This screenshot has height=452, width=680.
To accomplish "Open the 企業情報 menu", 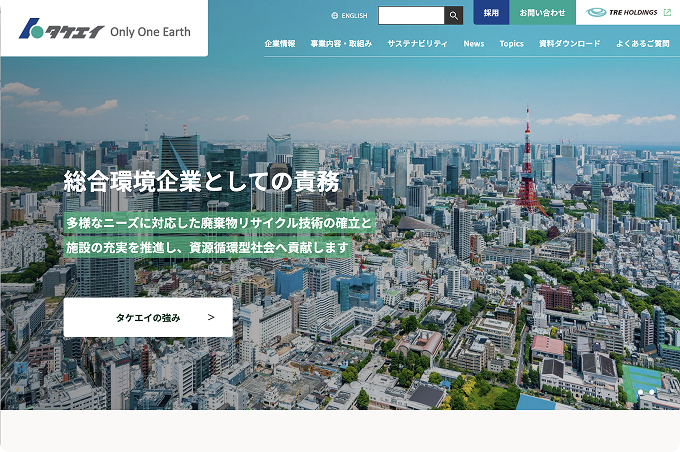I will coord(280,43).
